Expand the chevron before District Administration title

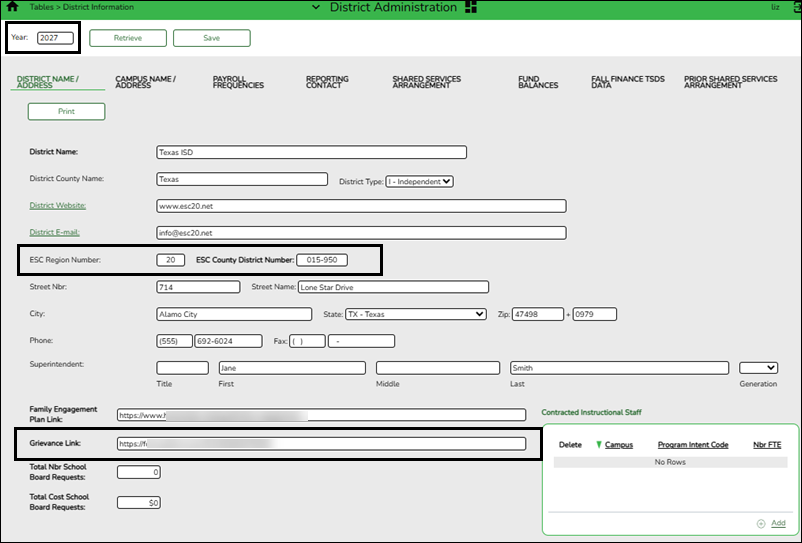pyautogui.click(x=316, y=7)
